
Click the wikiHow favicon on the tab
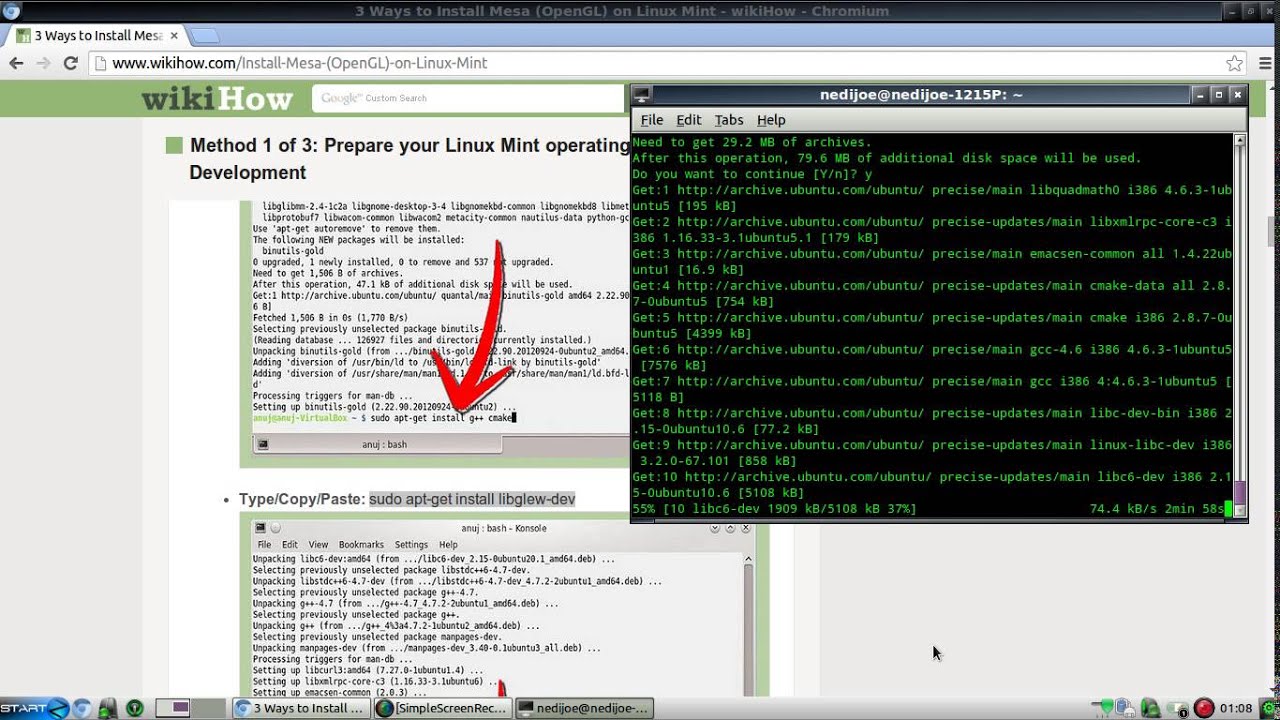coord(23,35)
